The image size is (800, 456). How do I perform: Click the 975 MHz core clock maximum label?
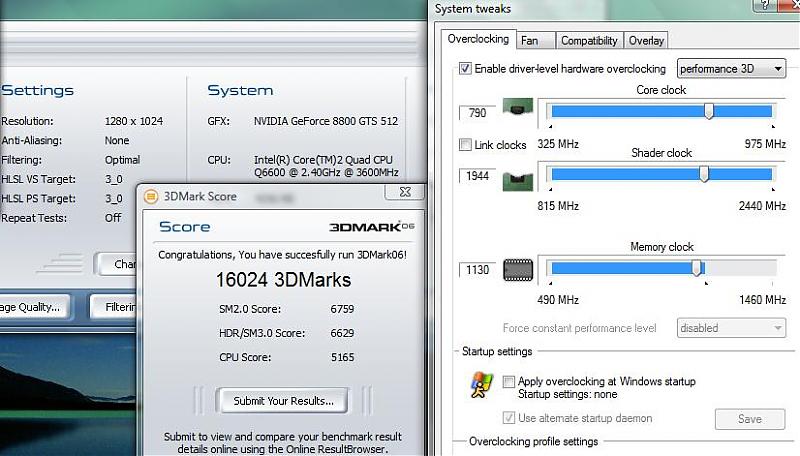(765, 144)
